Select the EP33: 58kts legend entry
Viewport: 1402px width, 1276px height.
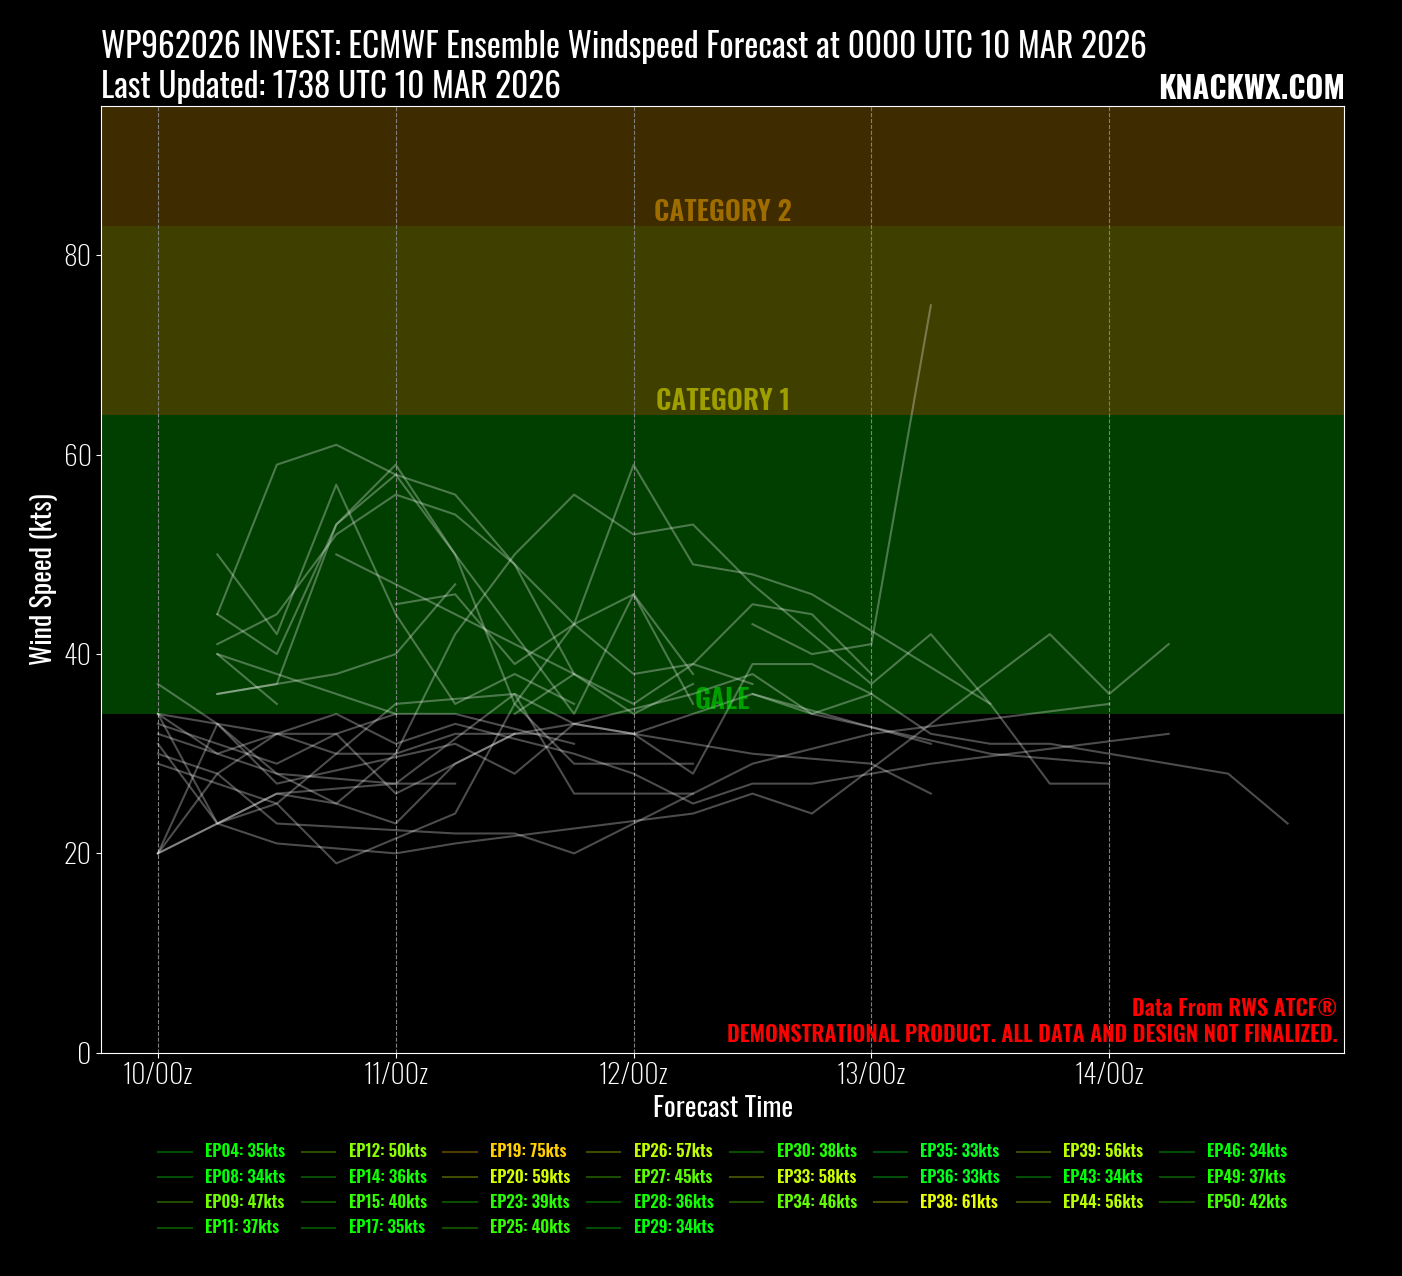[816, 1177]
